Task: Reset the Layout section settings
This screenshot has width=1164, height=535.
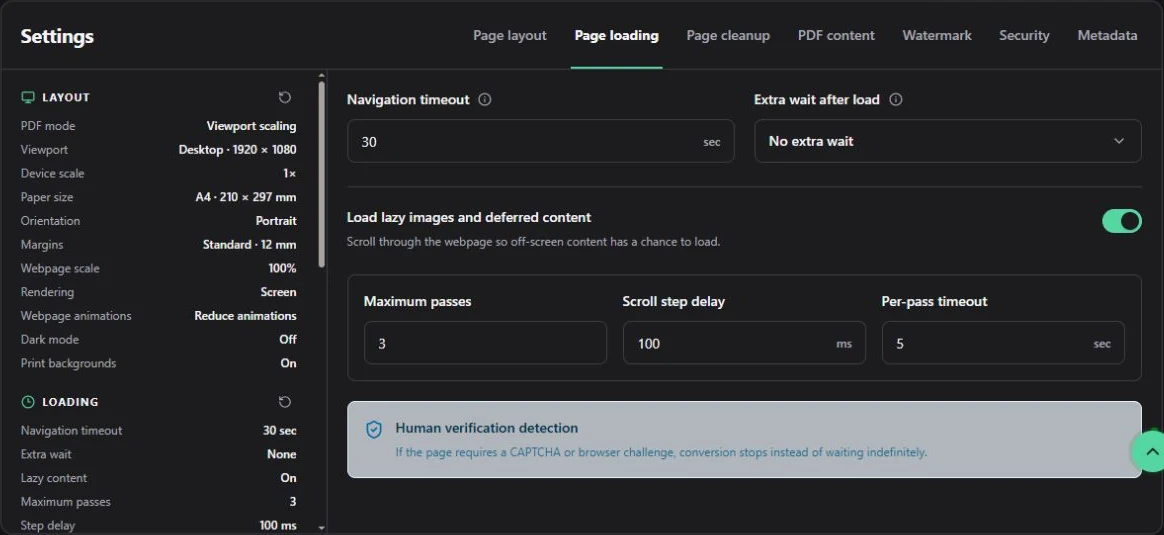Action: [x=285, y=97]
